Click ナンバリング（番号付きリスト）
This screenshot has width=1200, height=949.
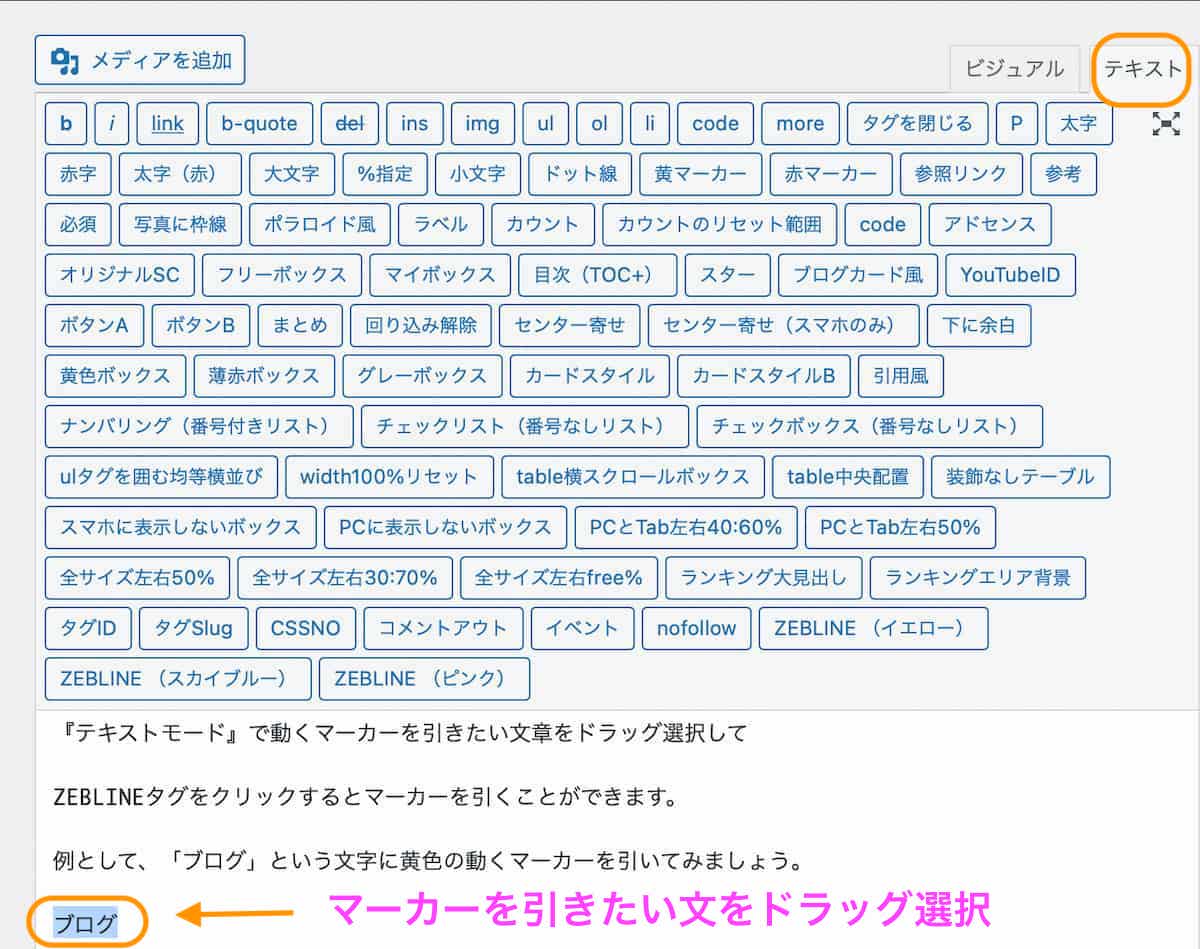click(x=199, y=426)
